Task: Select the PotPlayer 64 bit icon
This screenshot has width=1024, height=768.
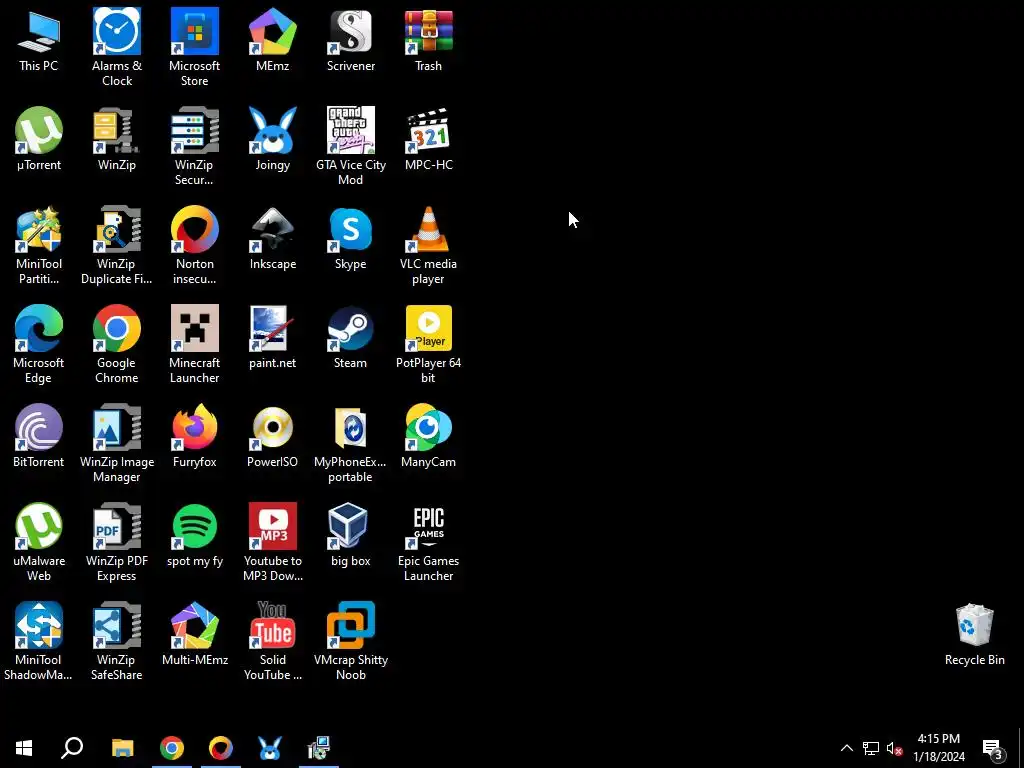Action: 428,344
